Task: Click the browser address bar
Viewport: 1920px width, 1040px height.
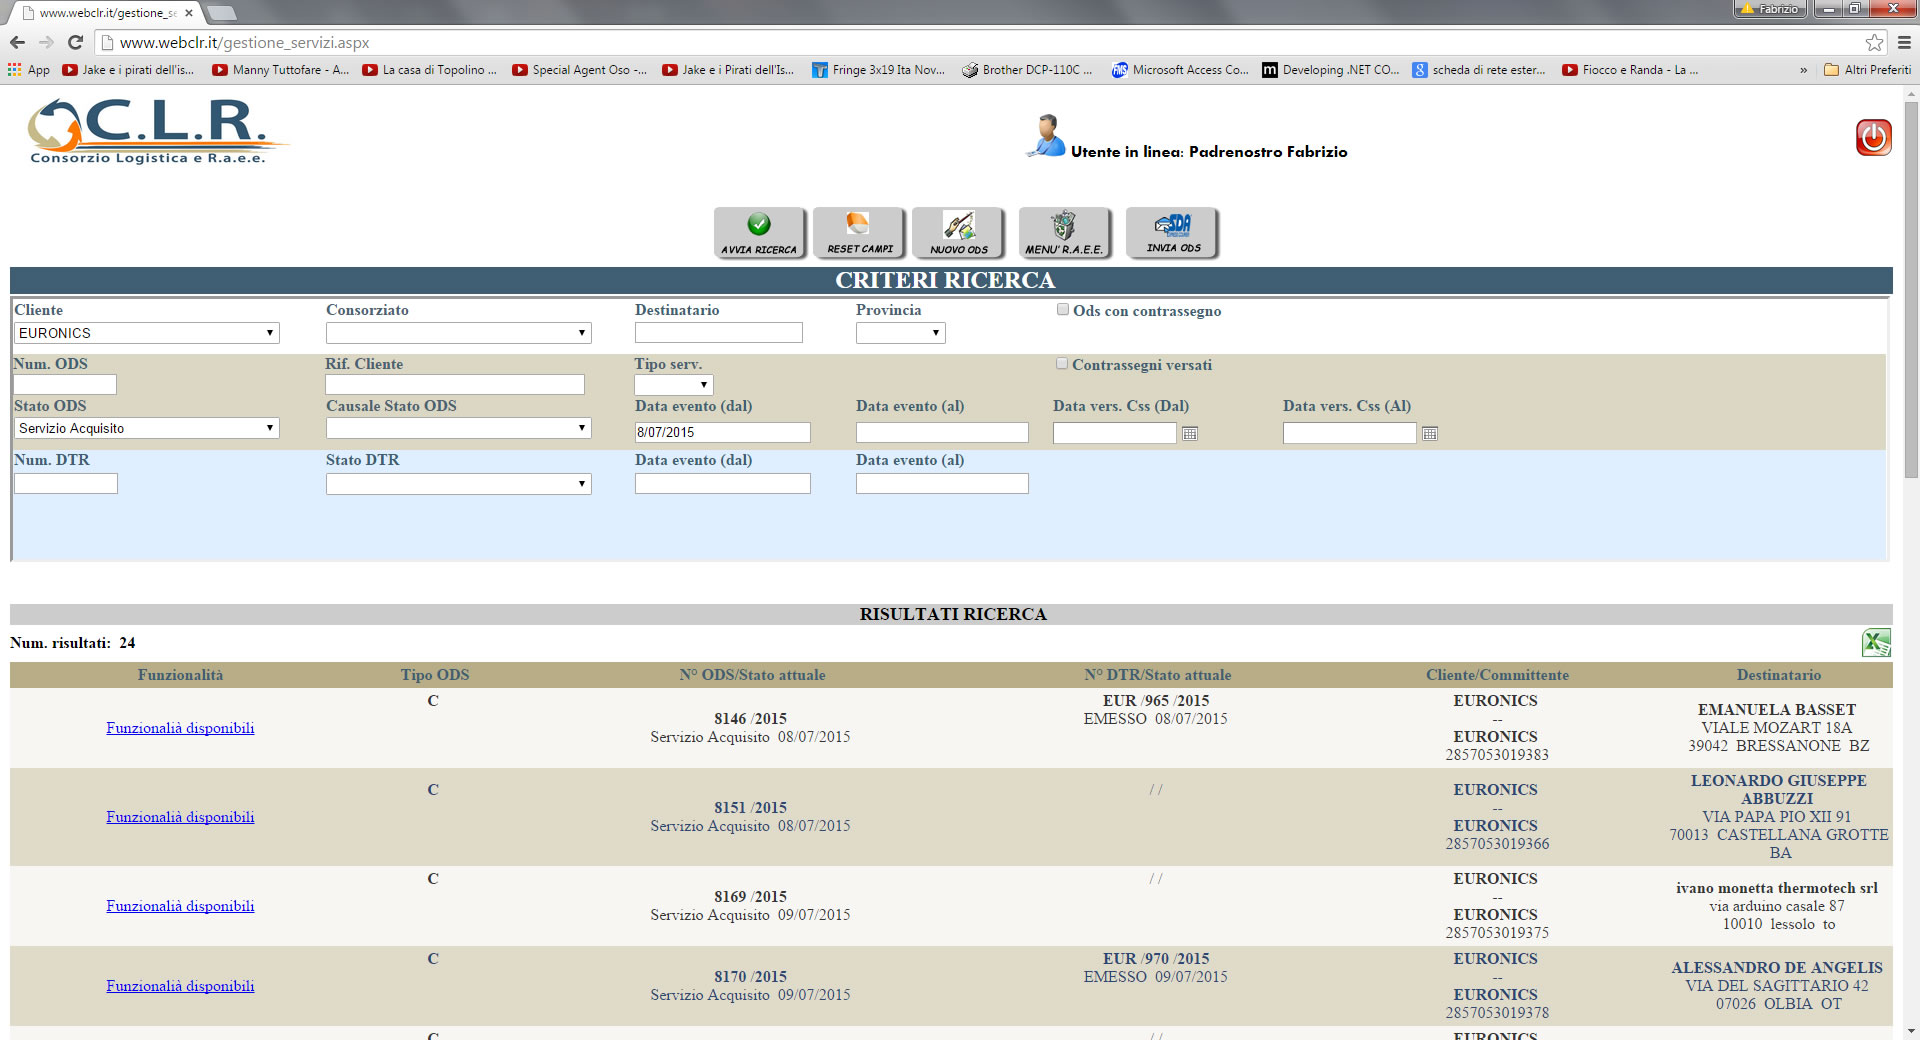Action: (x=980, y=42)
